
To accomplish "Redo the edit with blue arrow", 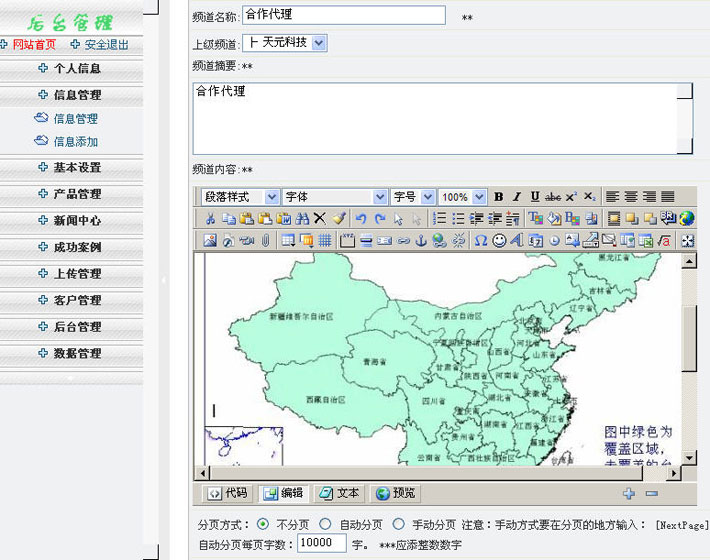I will coord(380,219).
